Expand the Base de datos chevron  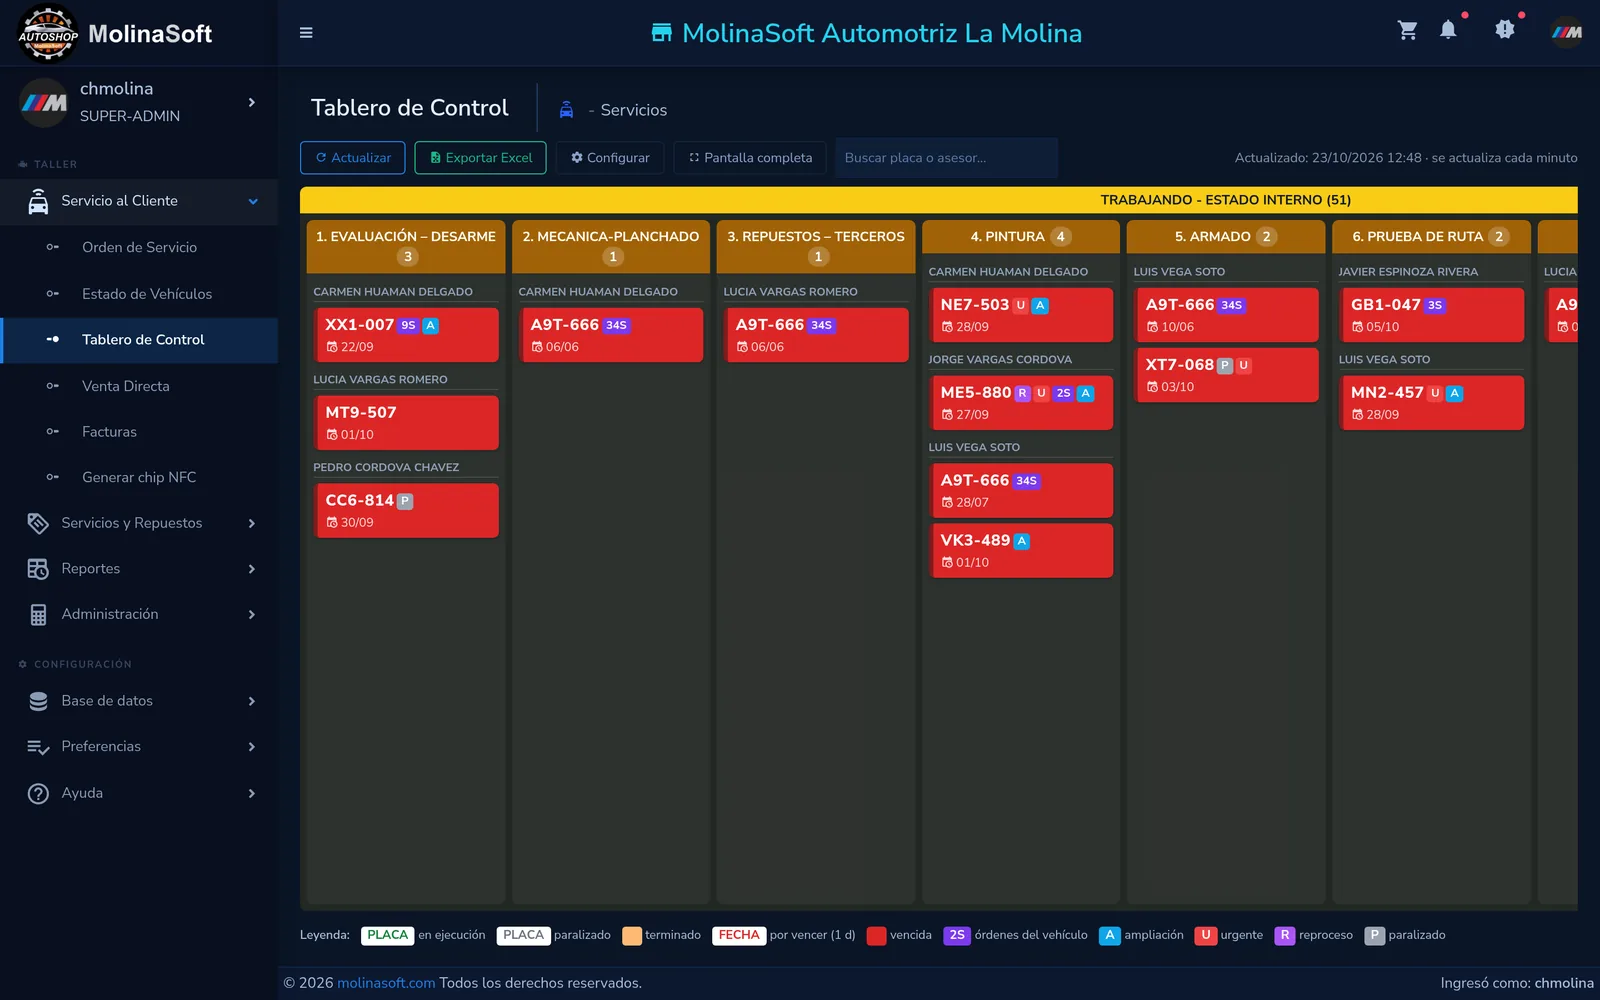[251, 701]
